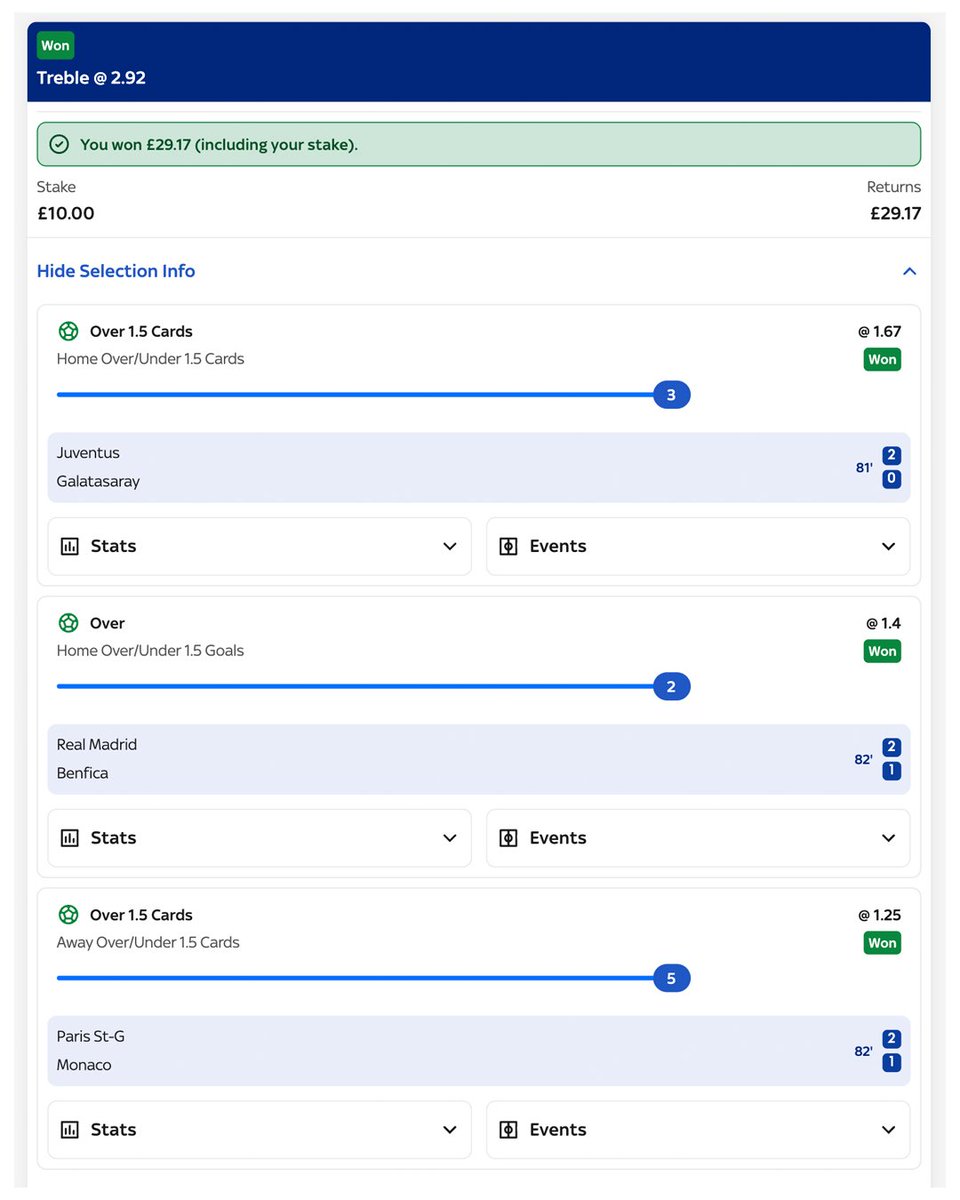This screenshot has width=960, height=1200.
Task: Click Galatasaray score badge showing 0
Action: tap(892, 479)
